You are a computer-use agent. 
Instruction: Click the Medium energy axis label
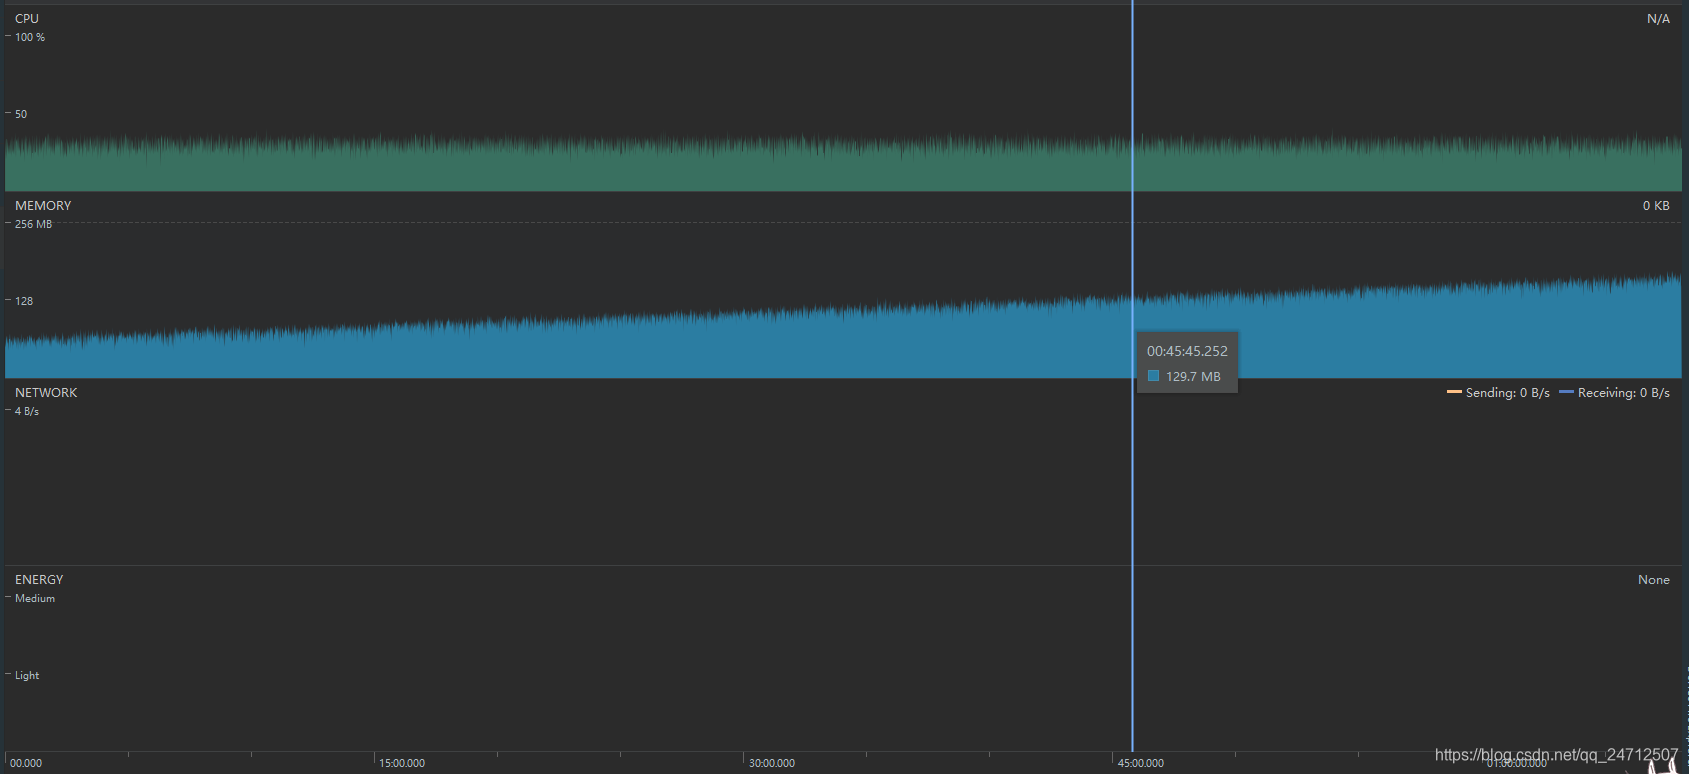click(35, 598)
